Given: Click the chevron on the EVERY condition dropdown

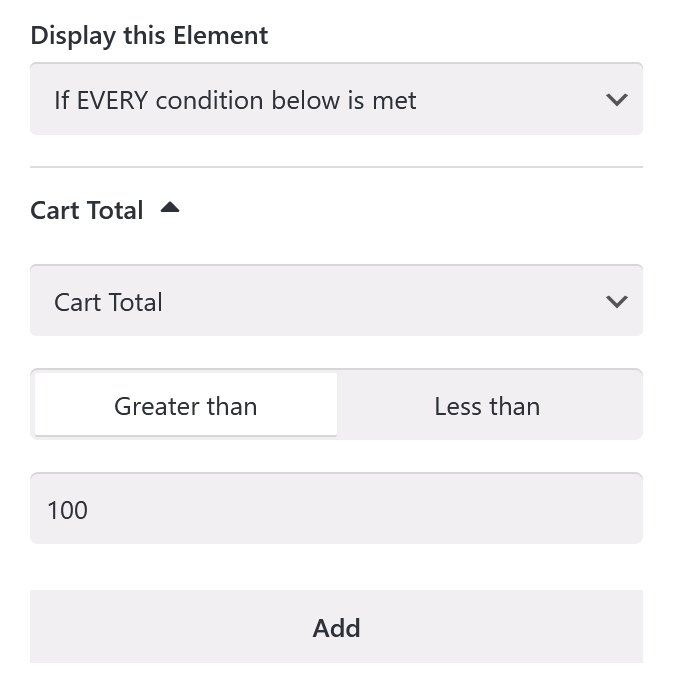Looking at the screenshot, I should (616, 100).
